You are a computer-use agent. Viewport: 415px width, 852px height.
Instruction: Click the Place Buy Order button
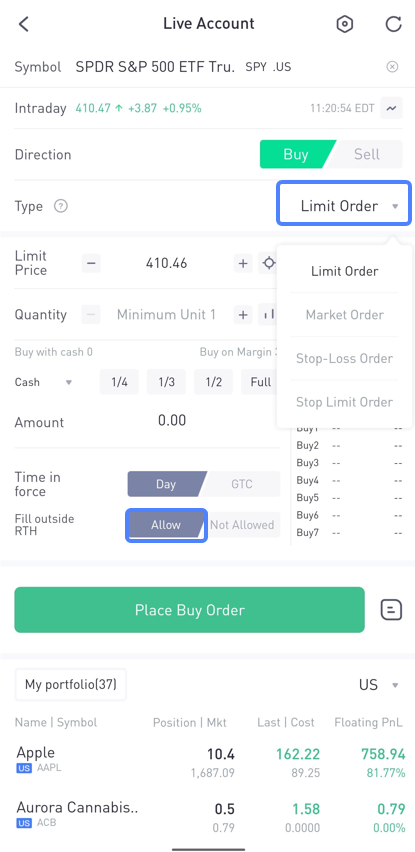point(190,610)
